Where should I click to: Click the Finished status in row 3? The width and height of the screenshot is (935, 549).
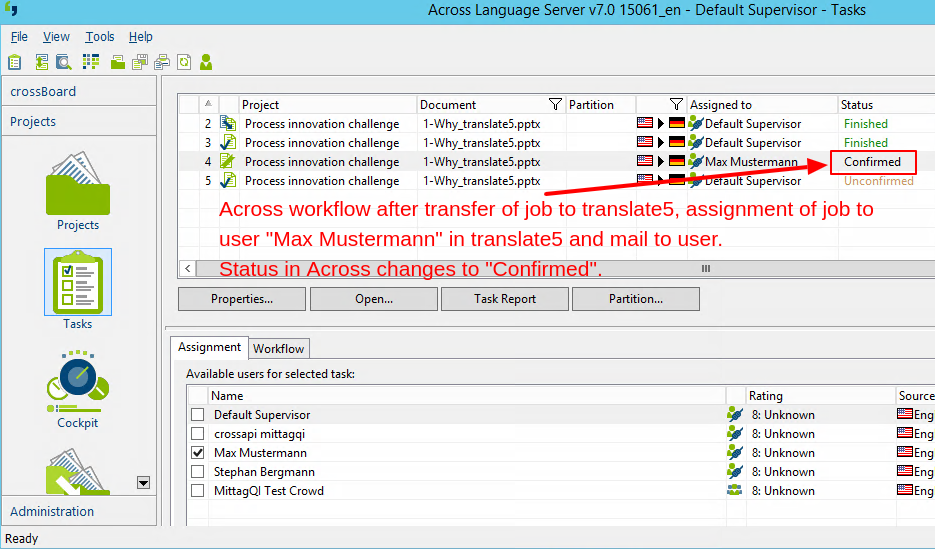coord(865,142)
